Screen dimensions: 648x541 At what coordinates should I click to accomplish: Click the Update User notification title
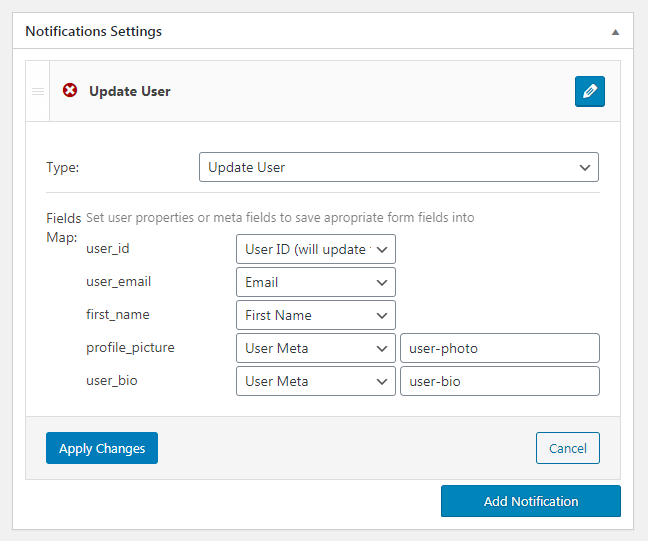pos(130,91)
